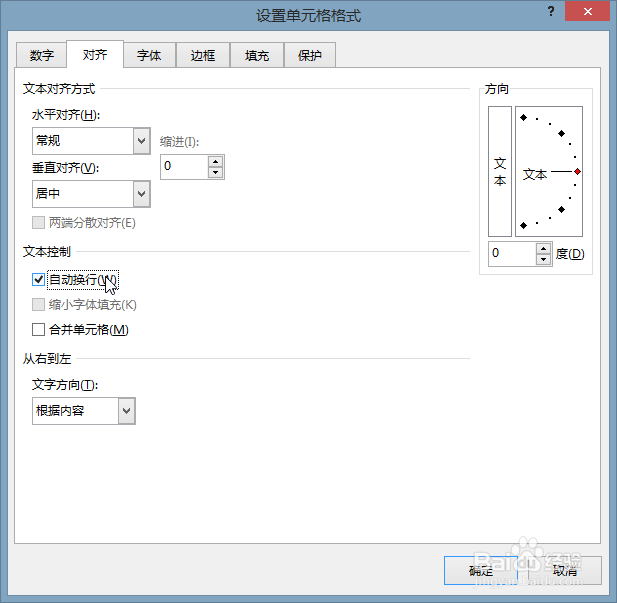617x603 pixels.
Task: Click the 确定 button
Action: tap(481, 570)
